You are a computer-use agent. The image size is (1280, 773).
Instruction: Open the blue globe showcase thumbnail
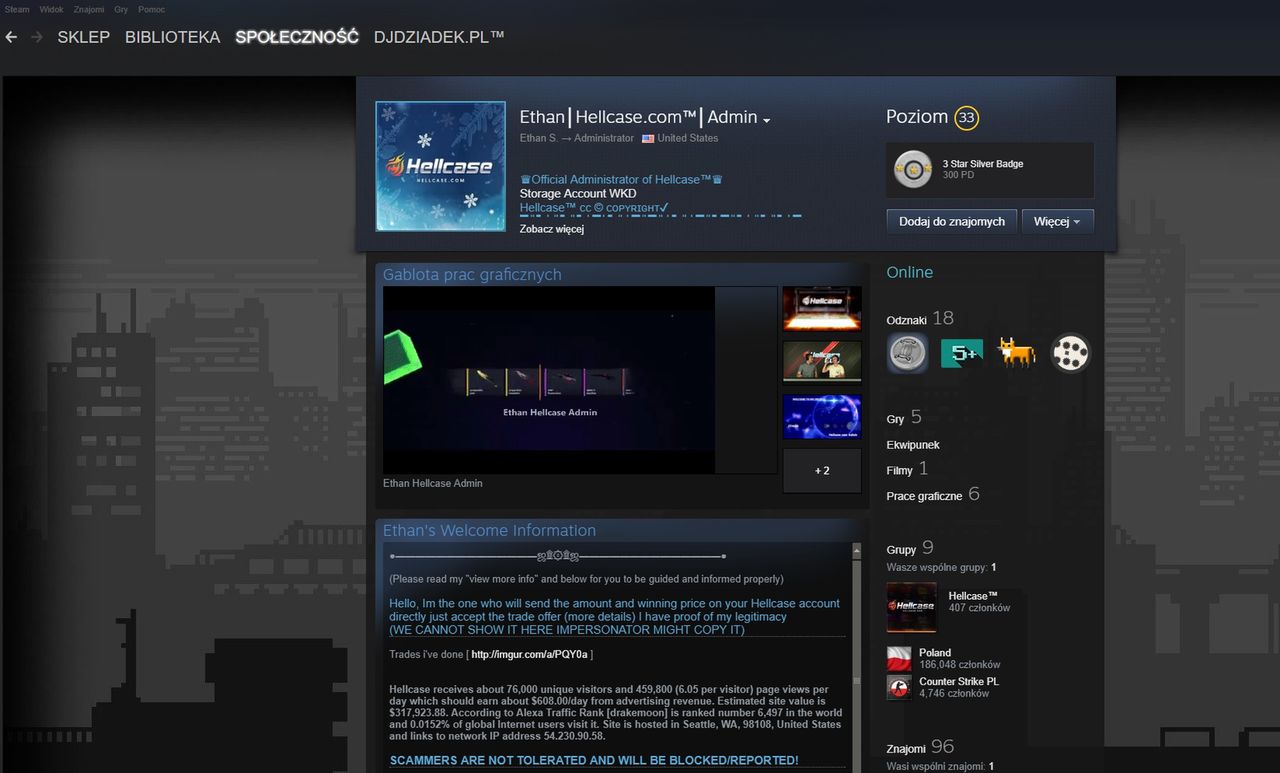point(822,417)
